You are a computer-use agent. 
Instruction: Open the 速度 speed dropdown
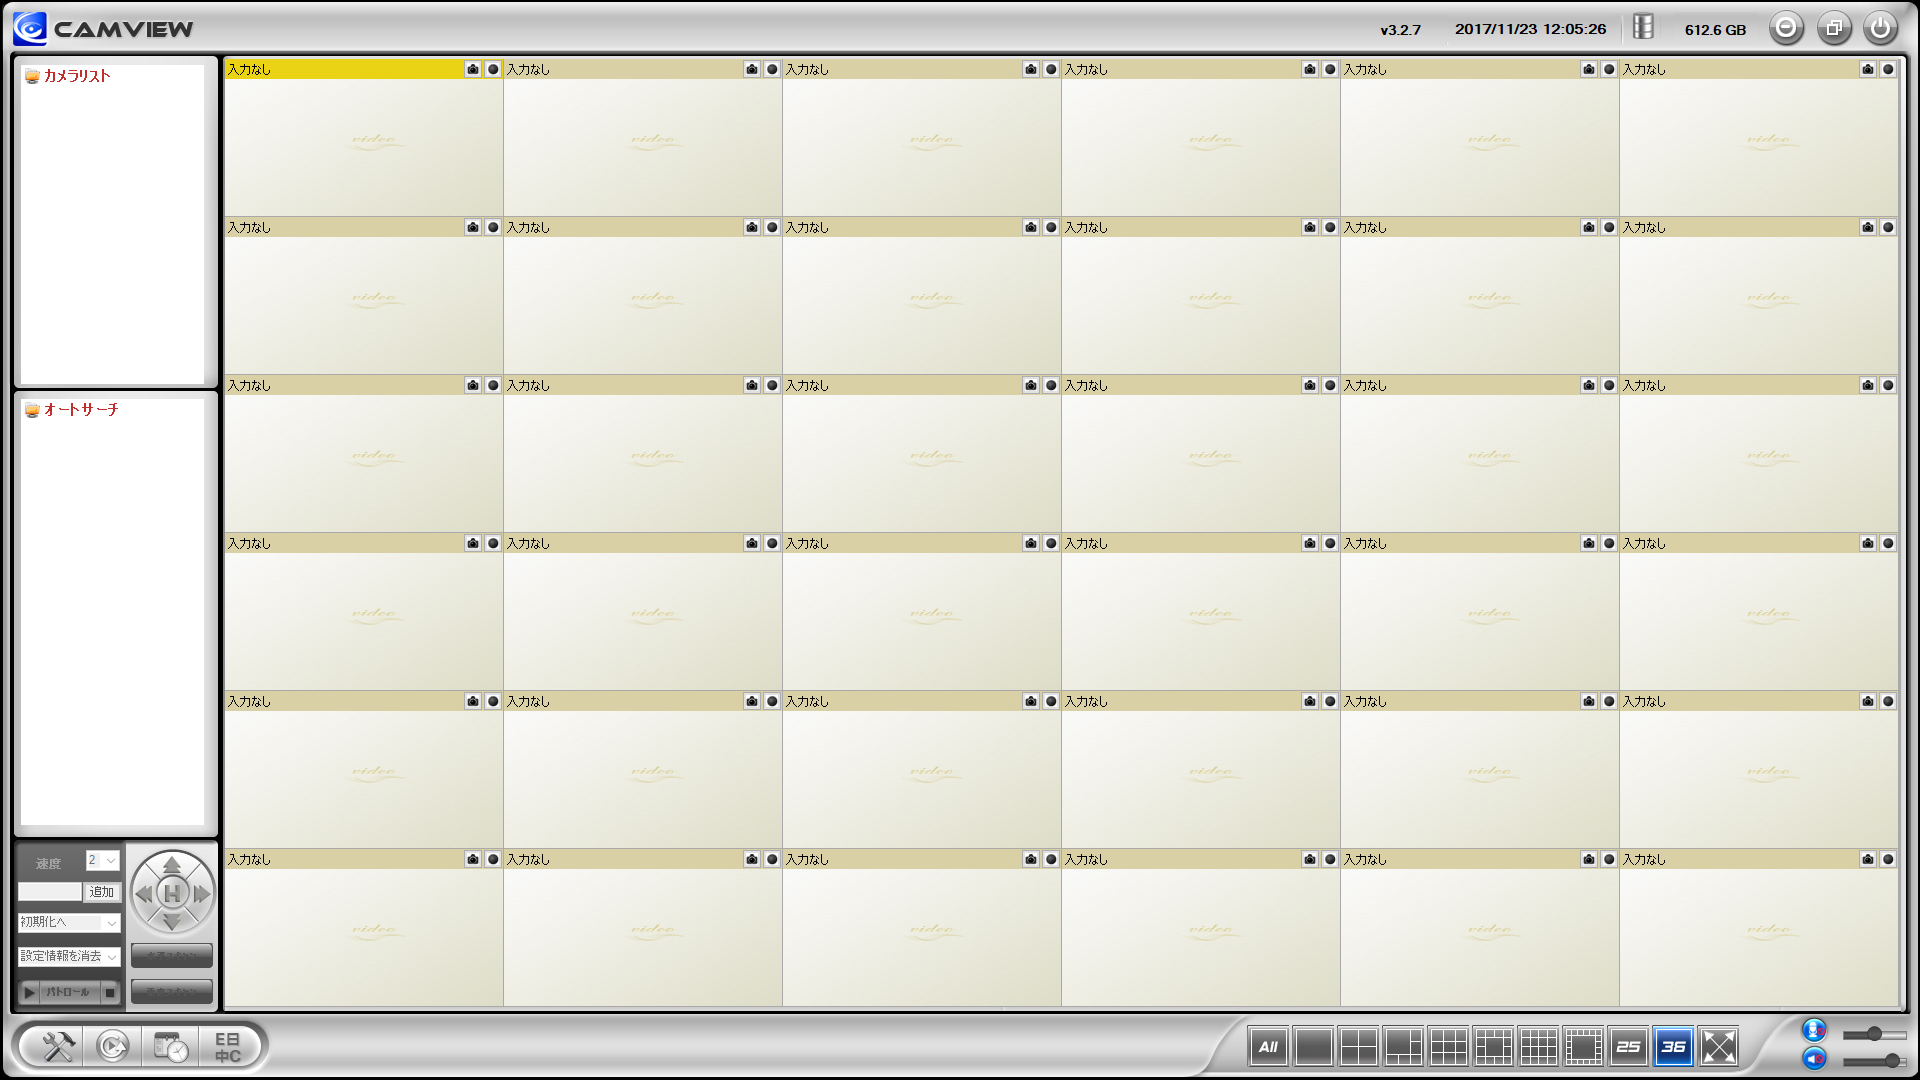coord(102,860)
